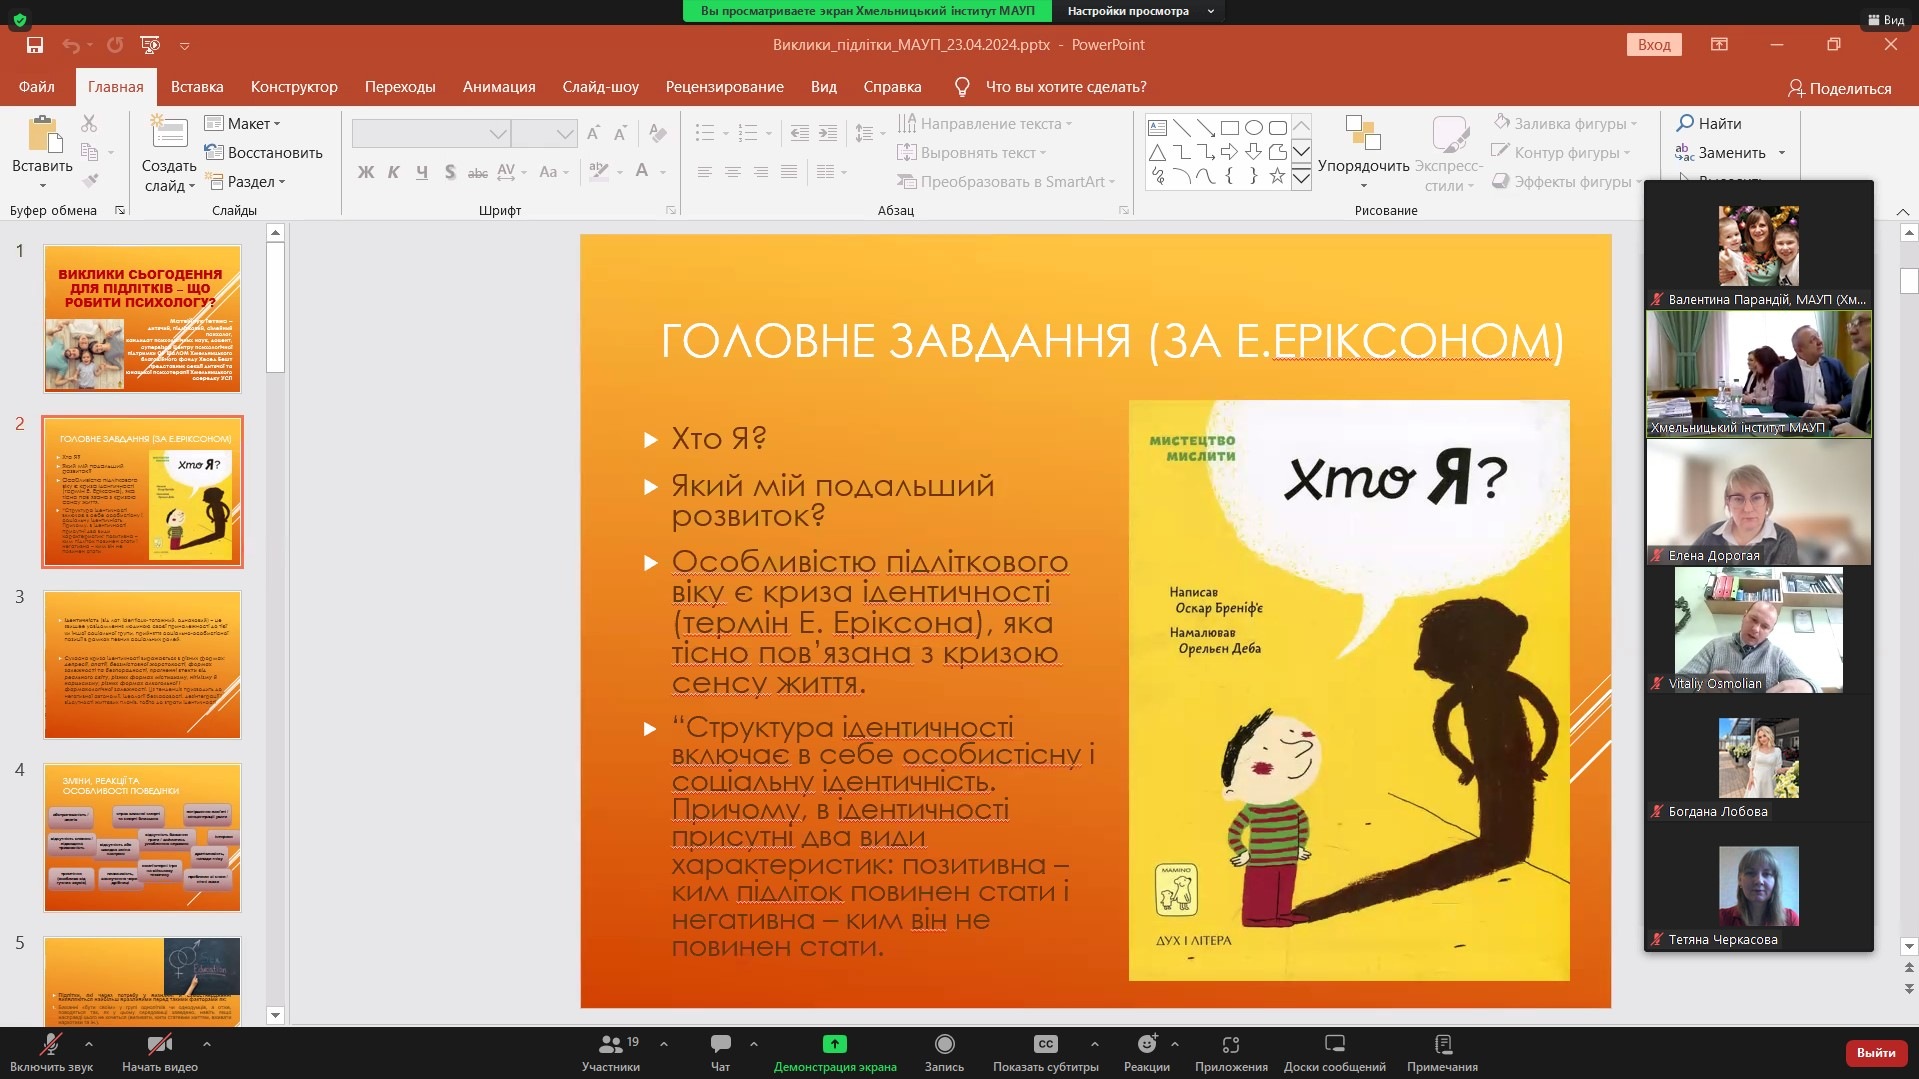Open the Zoom Apps icon
Viewport: 1919px width, 1079px height.
[x=1230, y=1045]
